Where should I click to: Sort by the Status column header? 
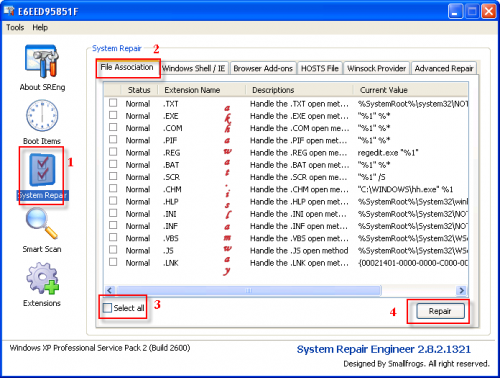click(139, 90)
